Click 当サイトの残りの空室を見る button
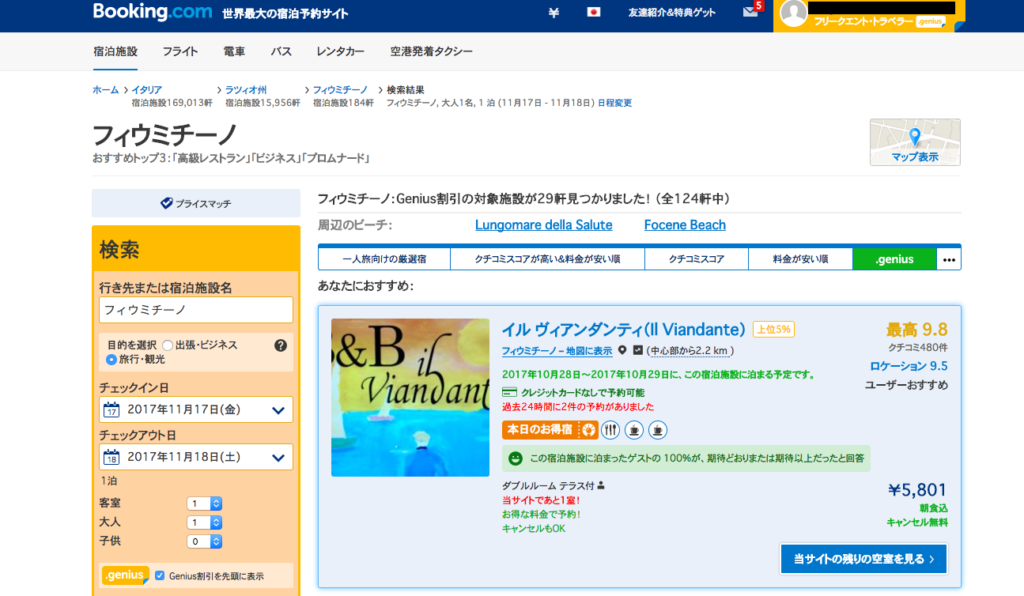Screen dimensions: 1024x596 pos(863,559)
